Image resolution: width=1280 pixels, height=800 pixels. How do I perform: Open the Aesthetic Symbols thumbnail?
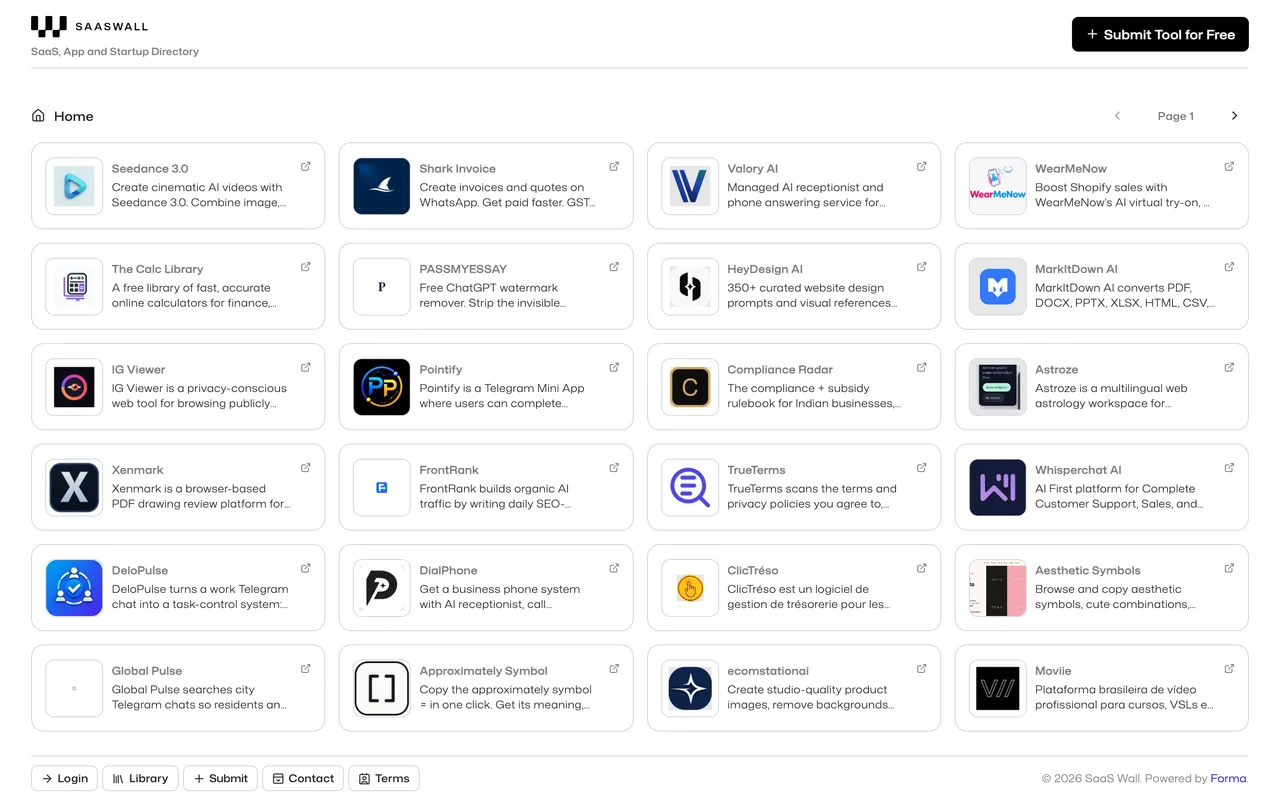998,588
